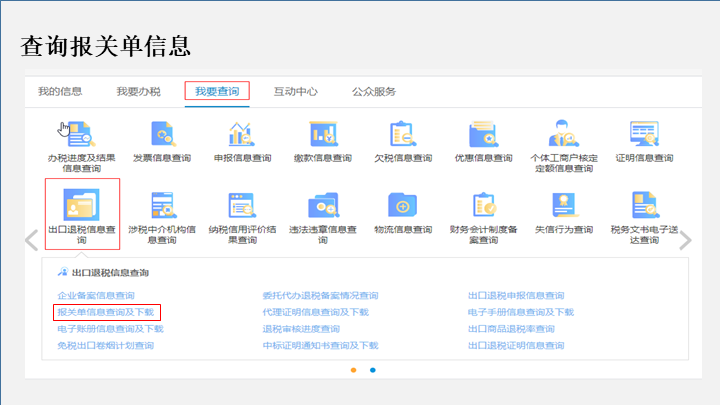The image size is (720, 405).
Task: Open 税务文书电子送达查询 icon
Action: tap(645, 205)
